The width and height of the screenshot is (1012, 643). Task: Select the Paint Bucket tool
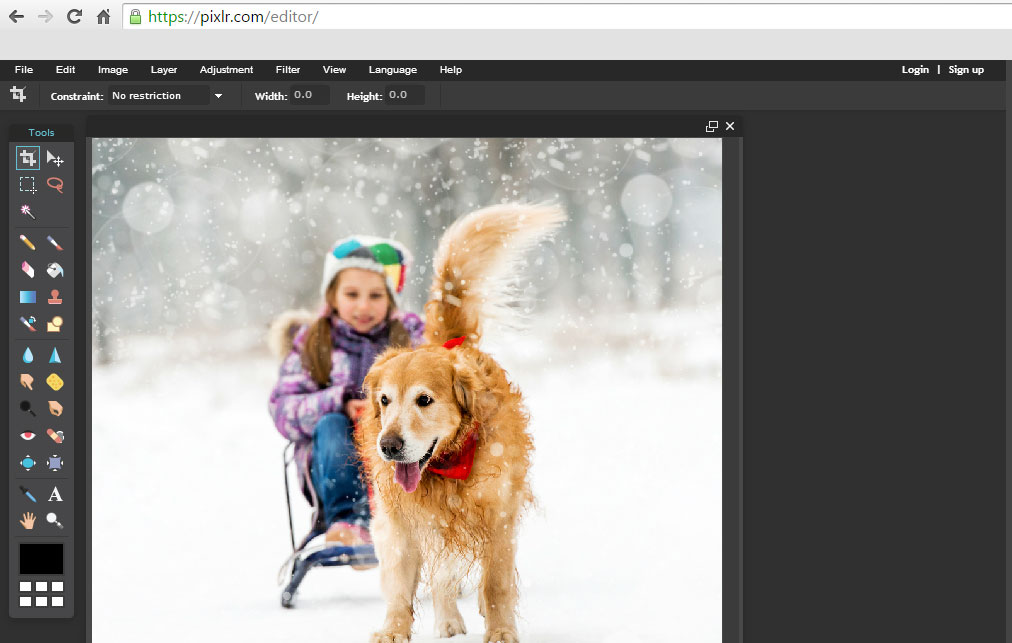[55, 269]
